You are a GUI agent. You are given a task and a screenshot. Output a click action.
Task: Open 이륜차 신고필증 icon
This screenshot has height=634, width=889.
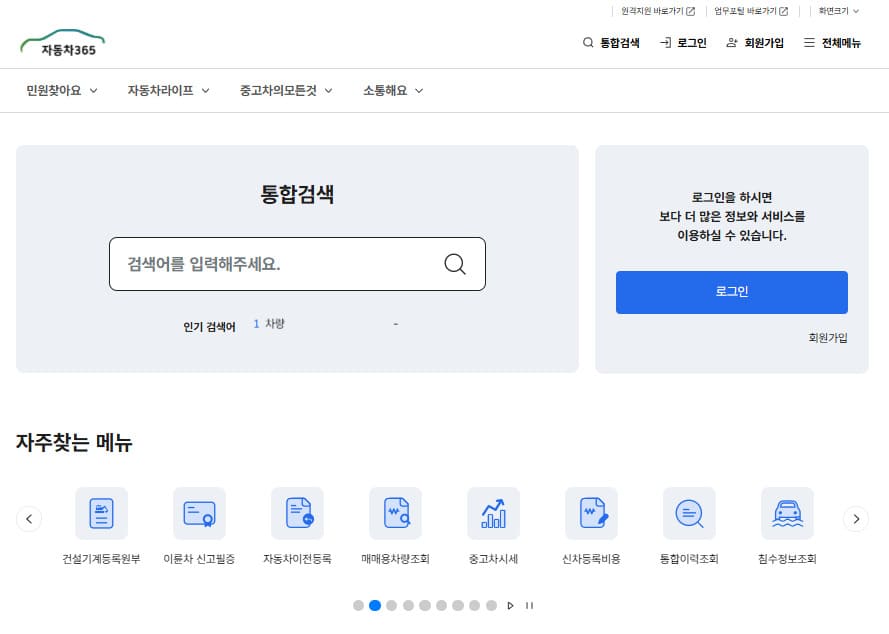[x=200, y=513]
